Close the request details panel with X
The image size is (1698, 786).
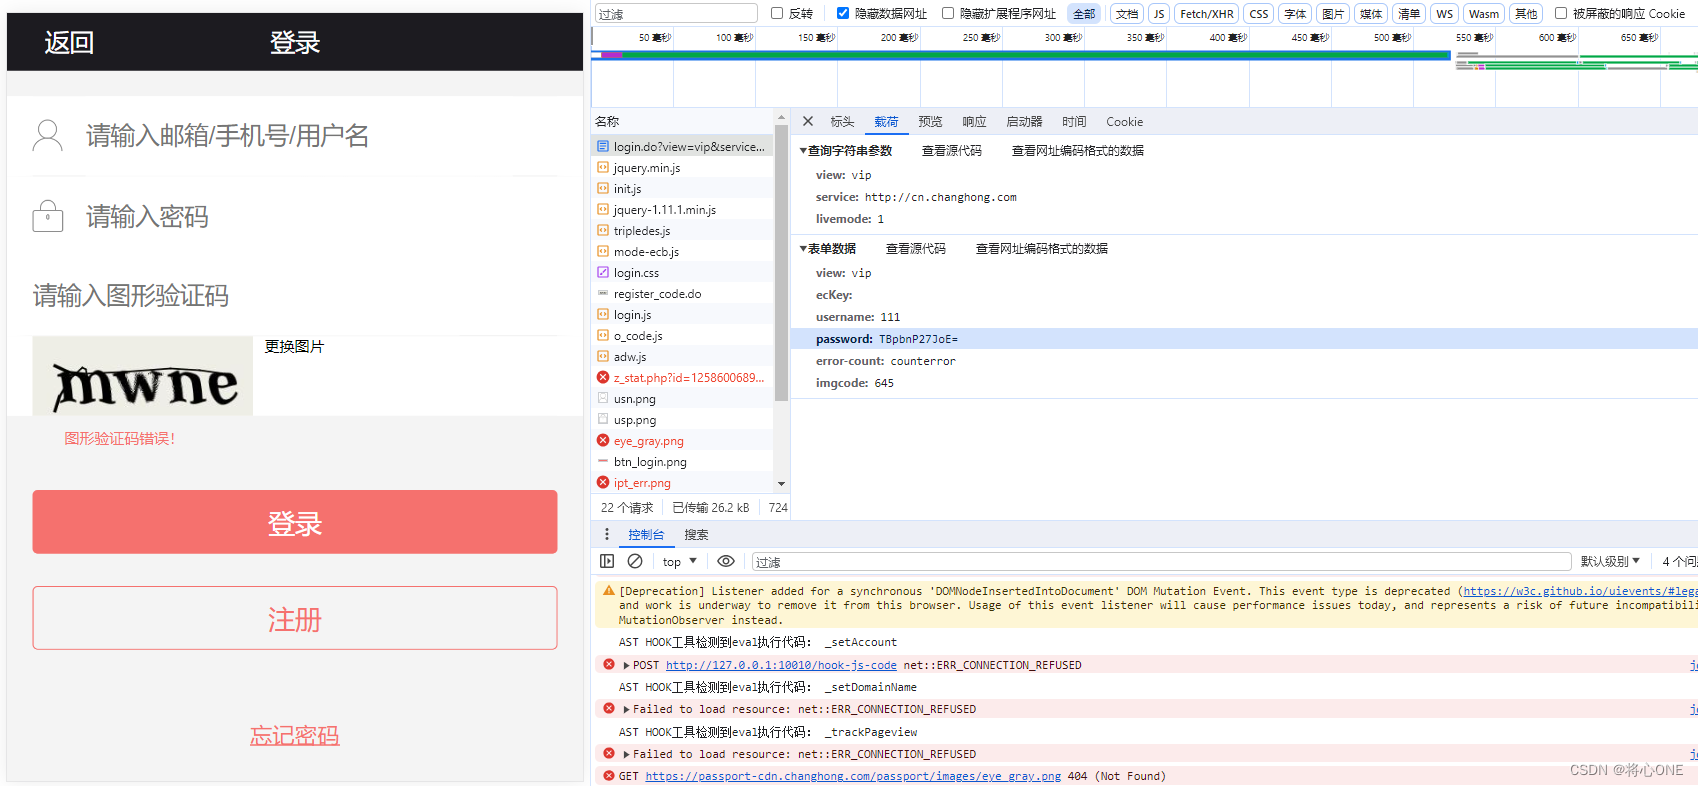click(x=808, y=121)
